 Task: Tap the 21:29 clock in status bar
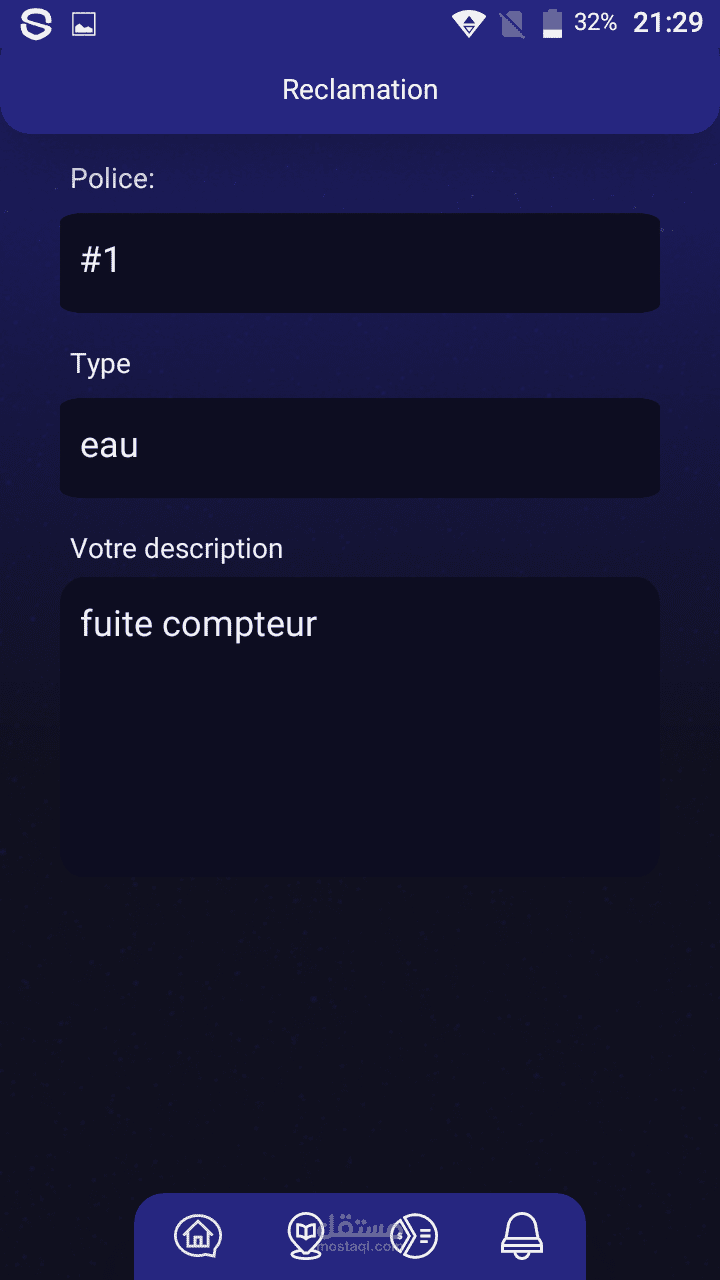tap(668, 23)
